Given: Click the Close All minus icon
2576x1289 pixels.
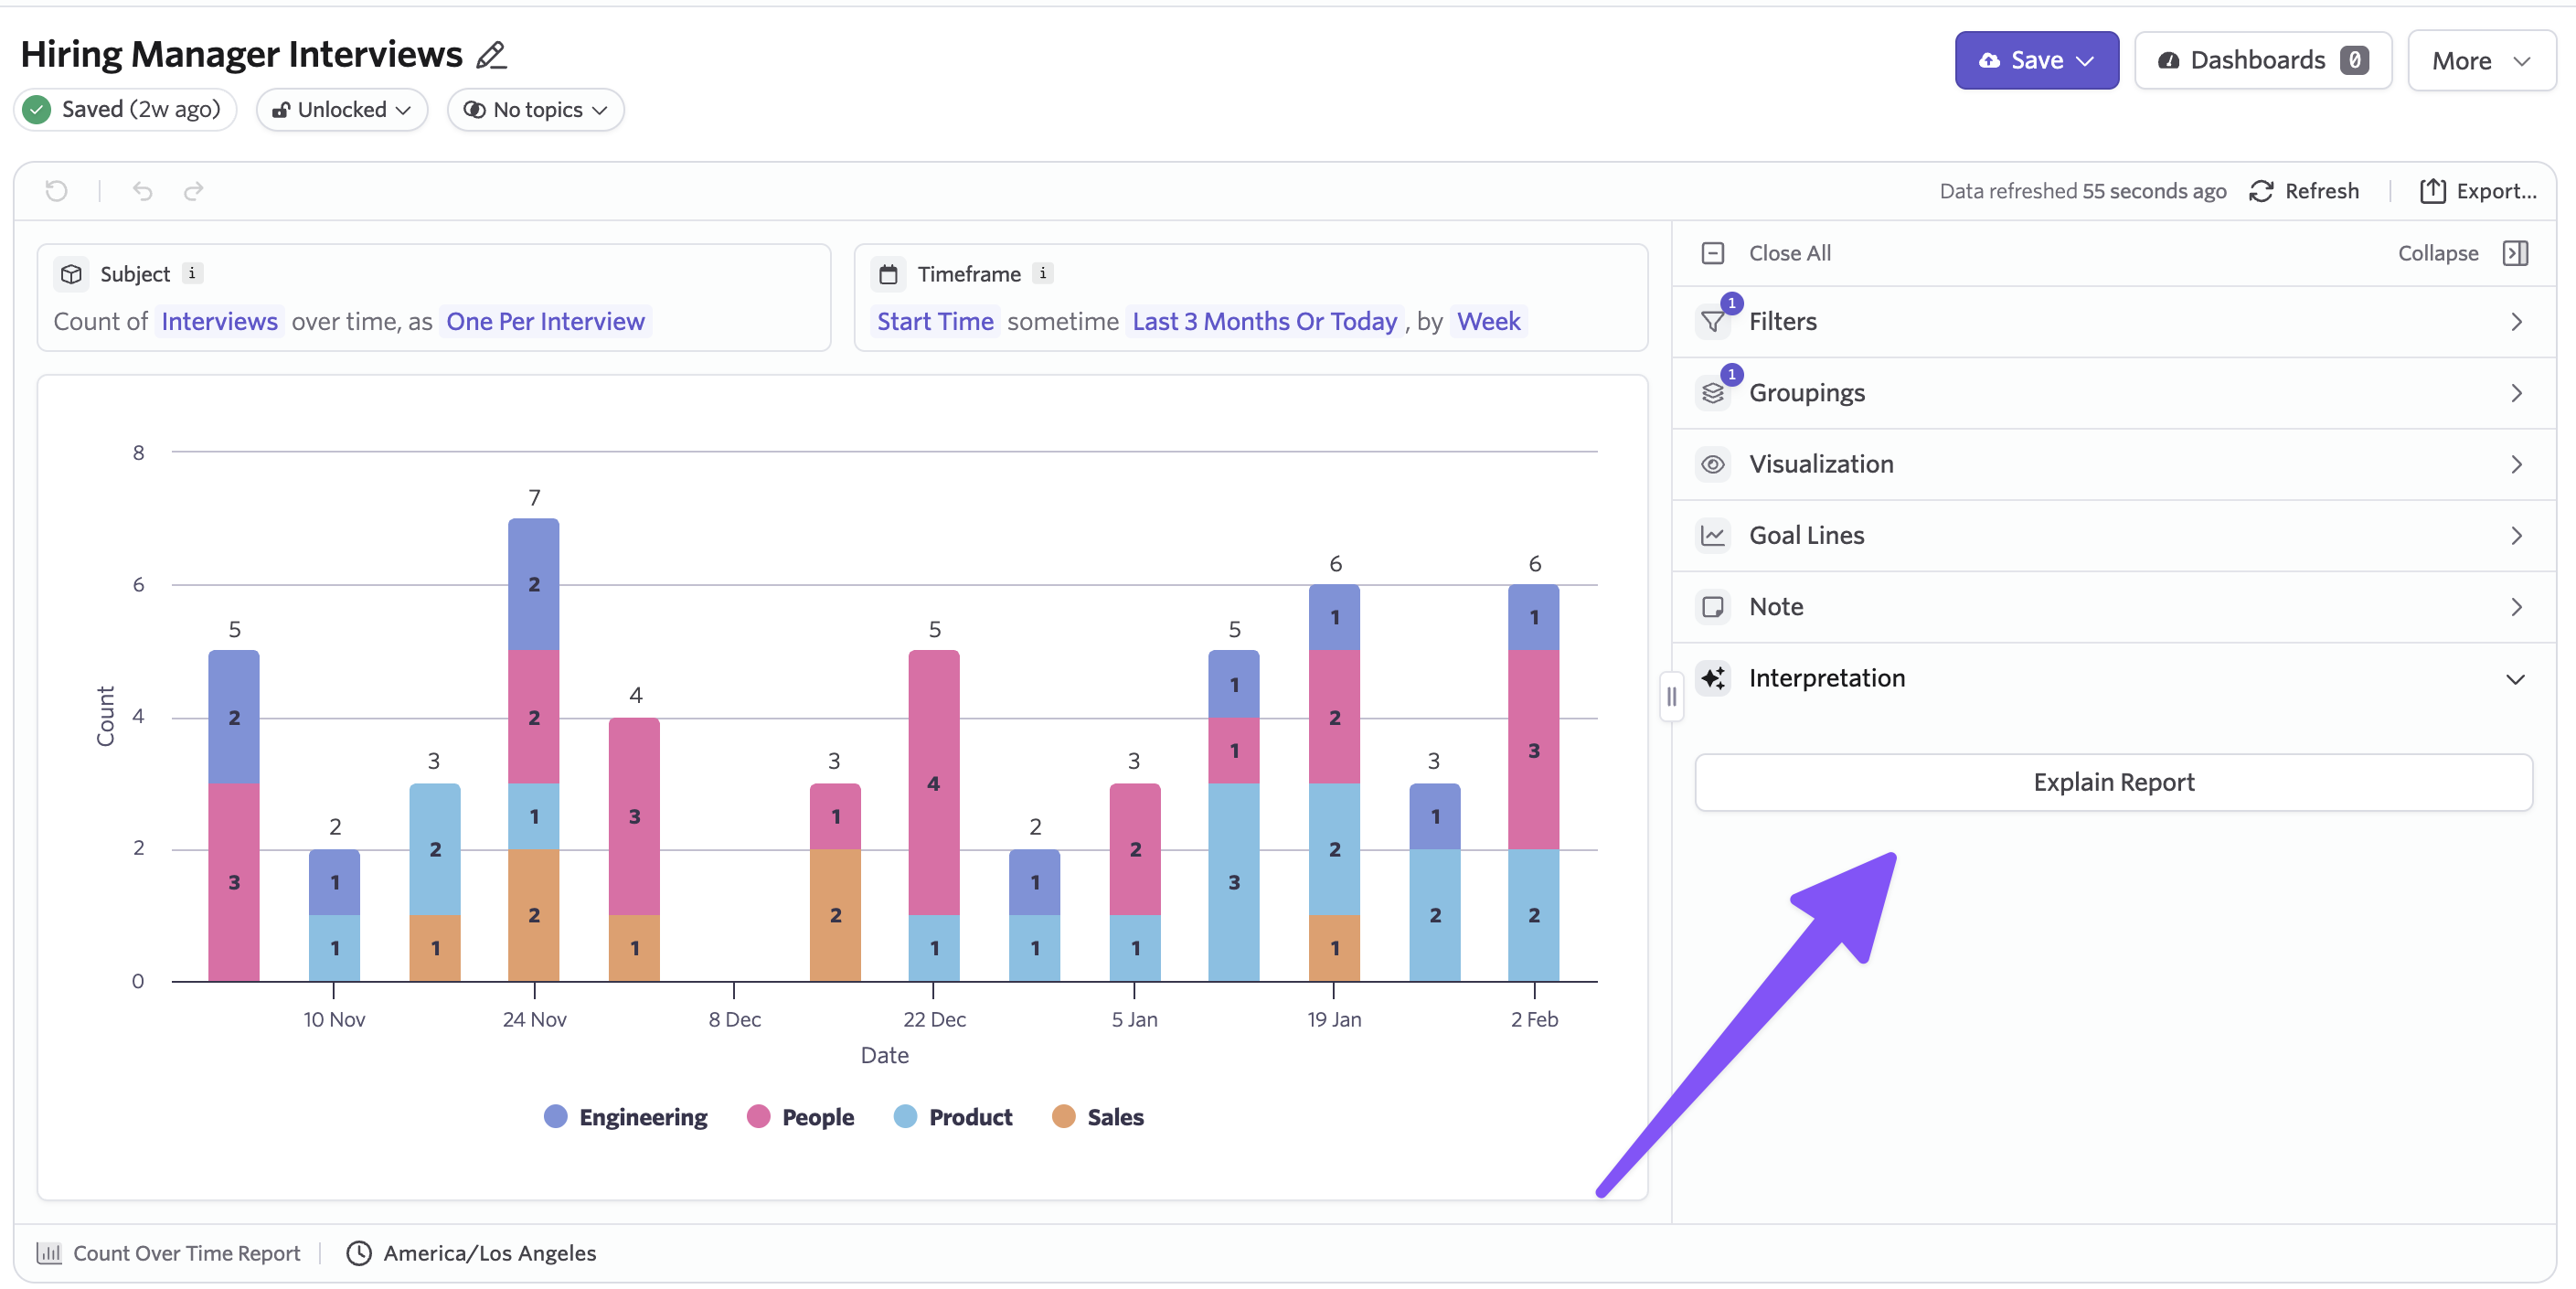Looking at the screenshot, I should tap(1713, 253).
